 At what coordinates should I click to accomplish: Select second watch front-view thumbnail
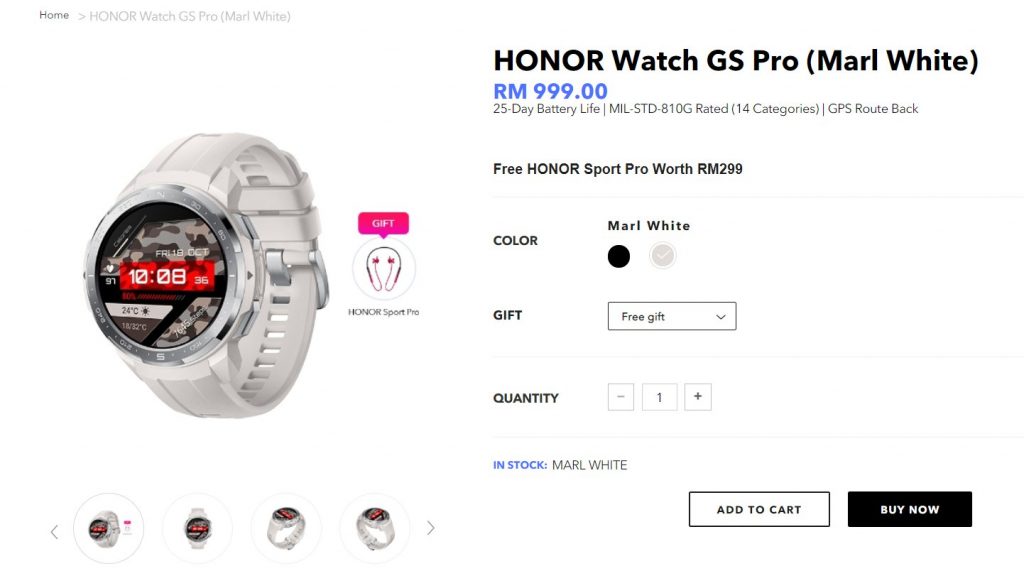click(197, 528)
